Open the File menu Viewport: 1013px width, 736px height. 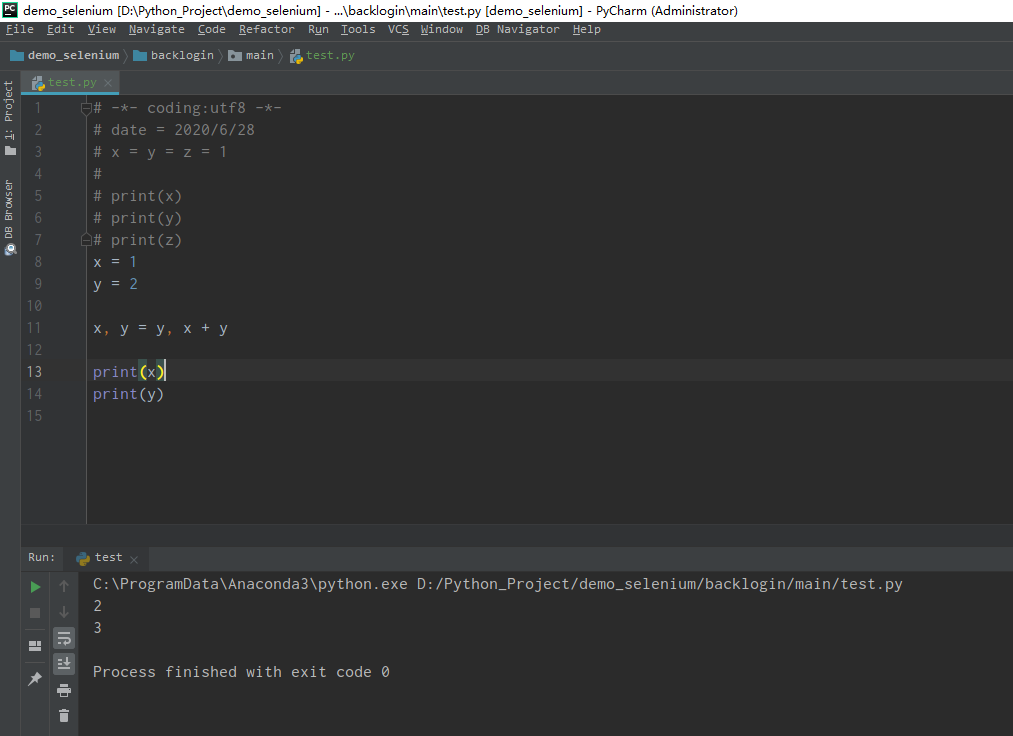click(x=20, y=29)
